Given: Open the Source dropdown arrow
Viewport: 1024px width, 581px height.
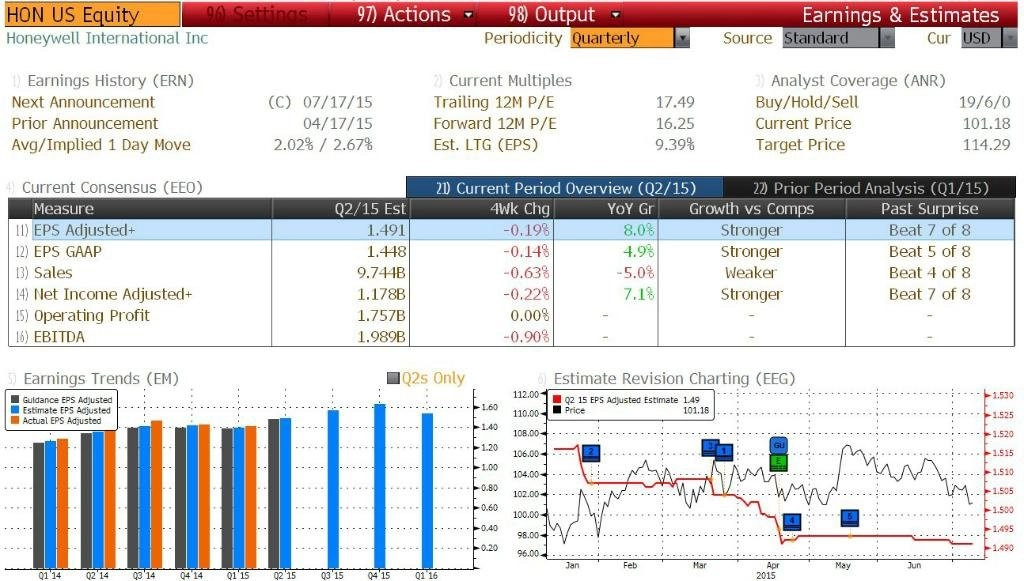Looking at the screenshot, I should pyautogui.click(x=886, y=39).
